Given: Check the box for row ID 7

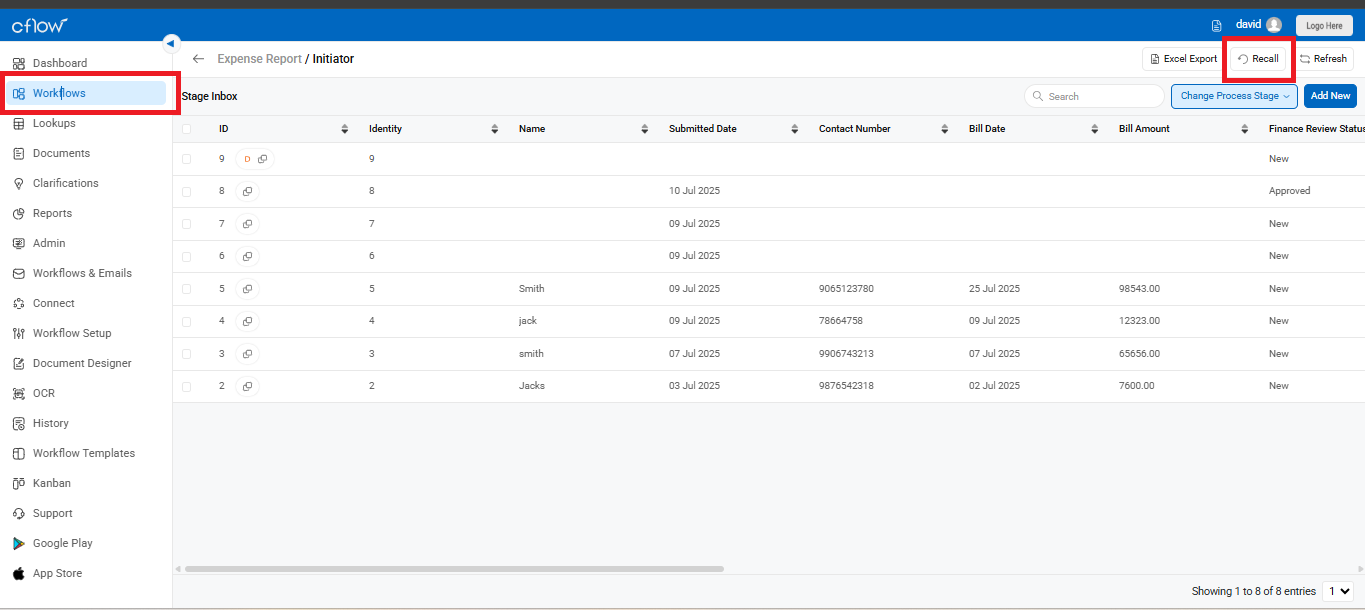Looking at the screenshot, I should pos(187,224).
